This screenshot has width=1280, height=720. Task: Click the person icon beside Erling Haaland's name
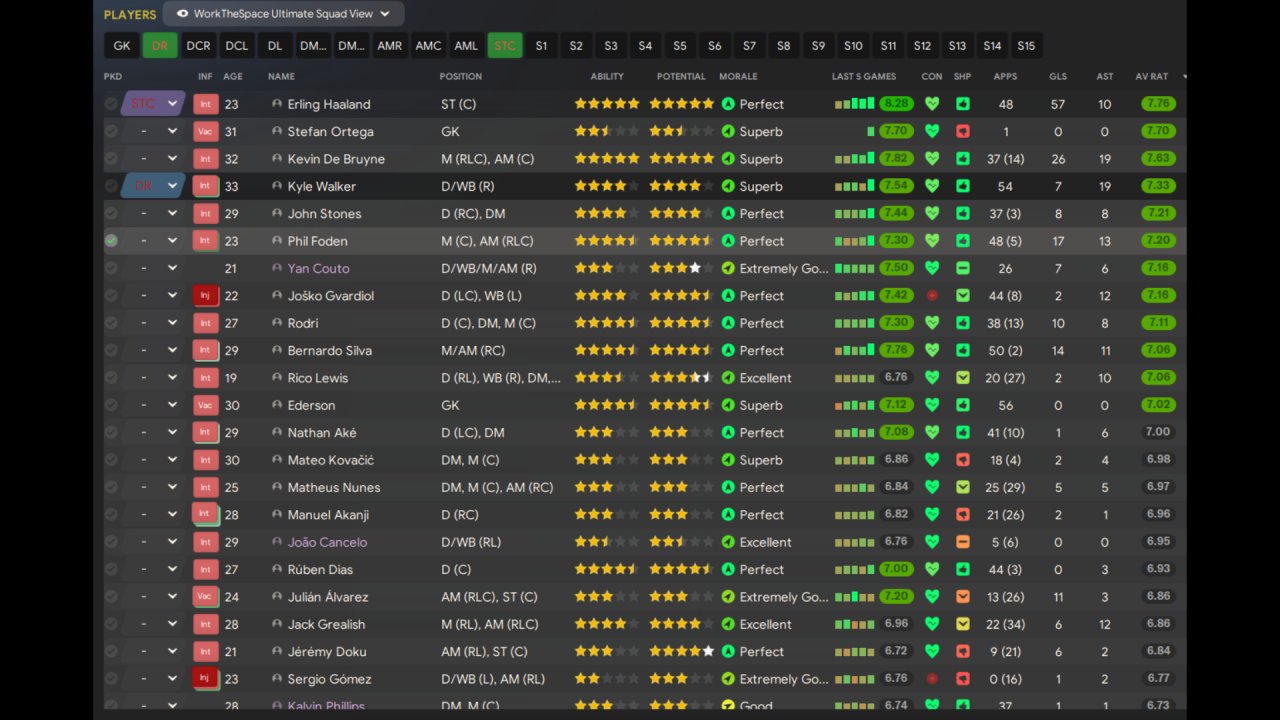click(277, 104)
